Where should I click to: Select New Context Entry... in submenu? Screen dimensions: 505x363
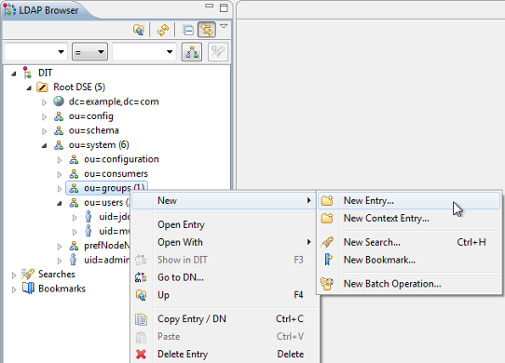pos(409,218)
